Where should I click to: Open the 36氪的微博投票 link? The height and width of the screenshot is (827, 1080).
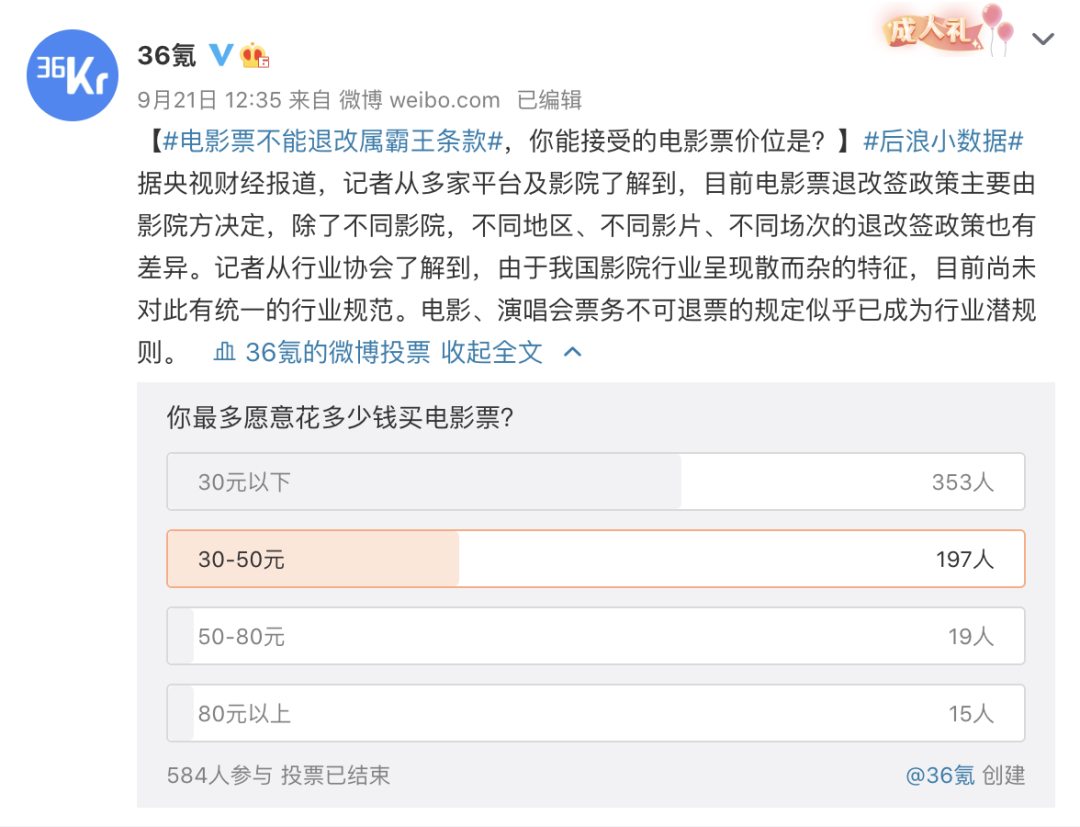[x=337, y=352]
